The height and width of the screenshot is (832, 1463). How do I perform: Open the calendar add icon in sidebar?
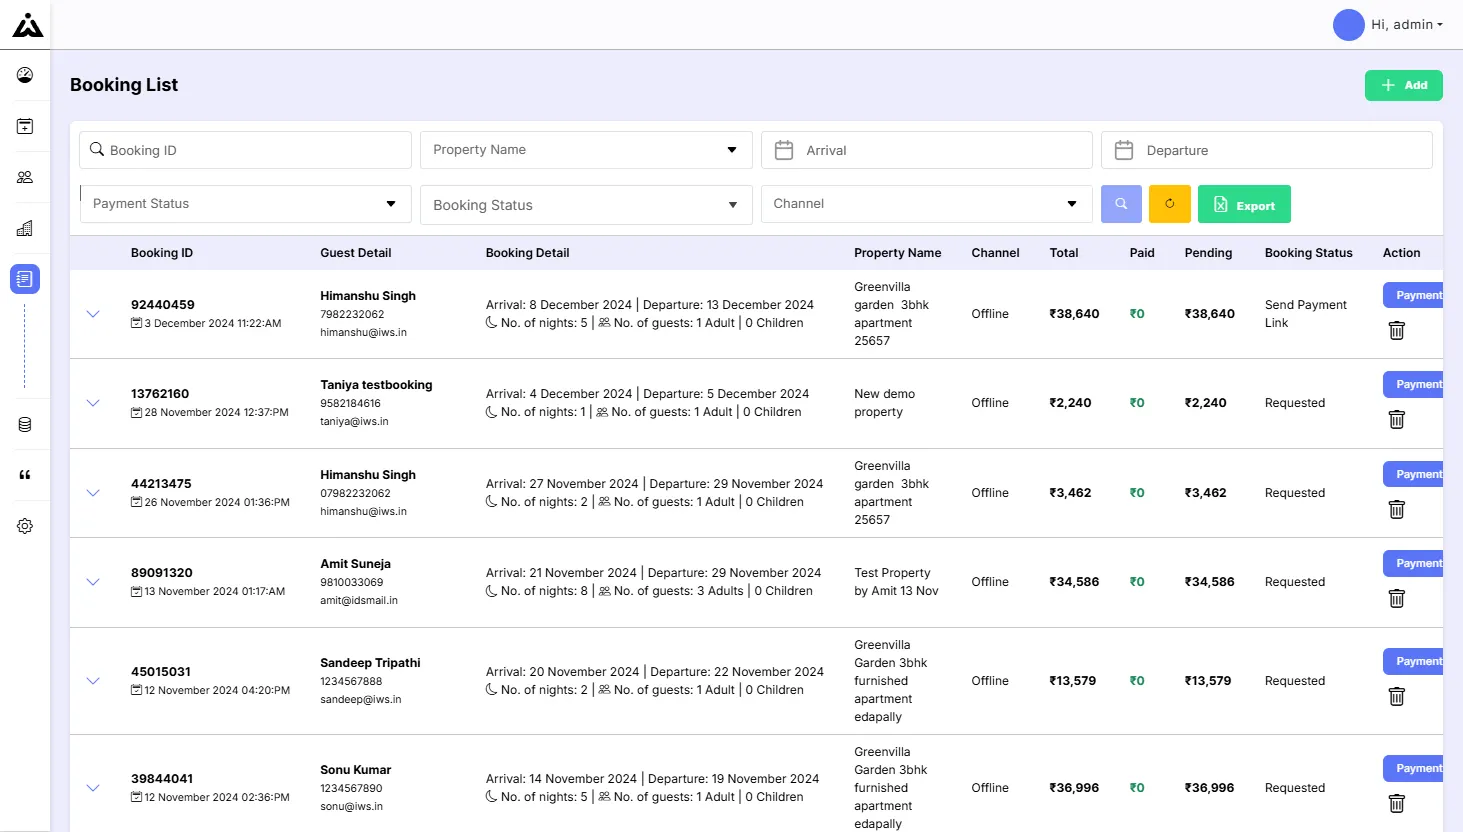(25, 126)
